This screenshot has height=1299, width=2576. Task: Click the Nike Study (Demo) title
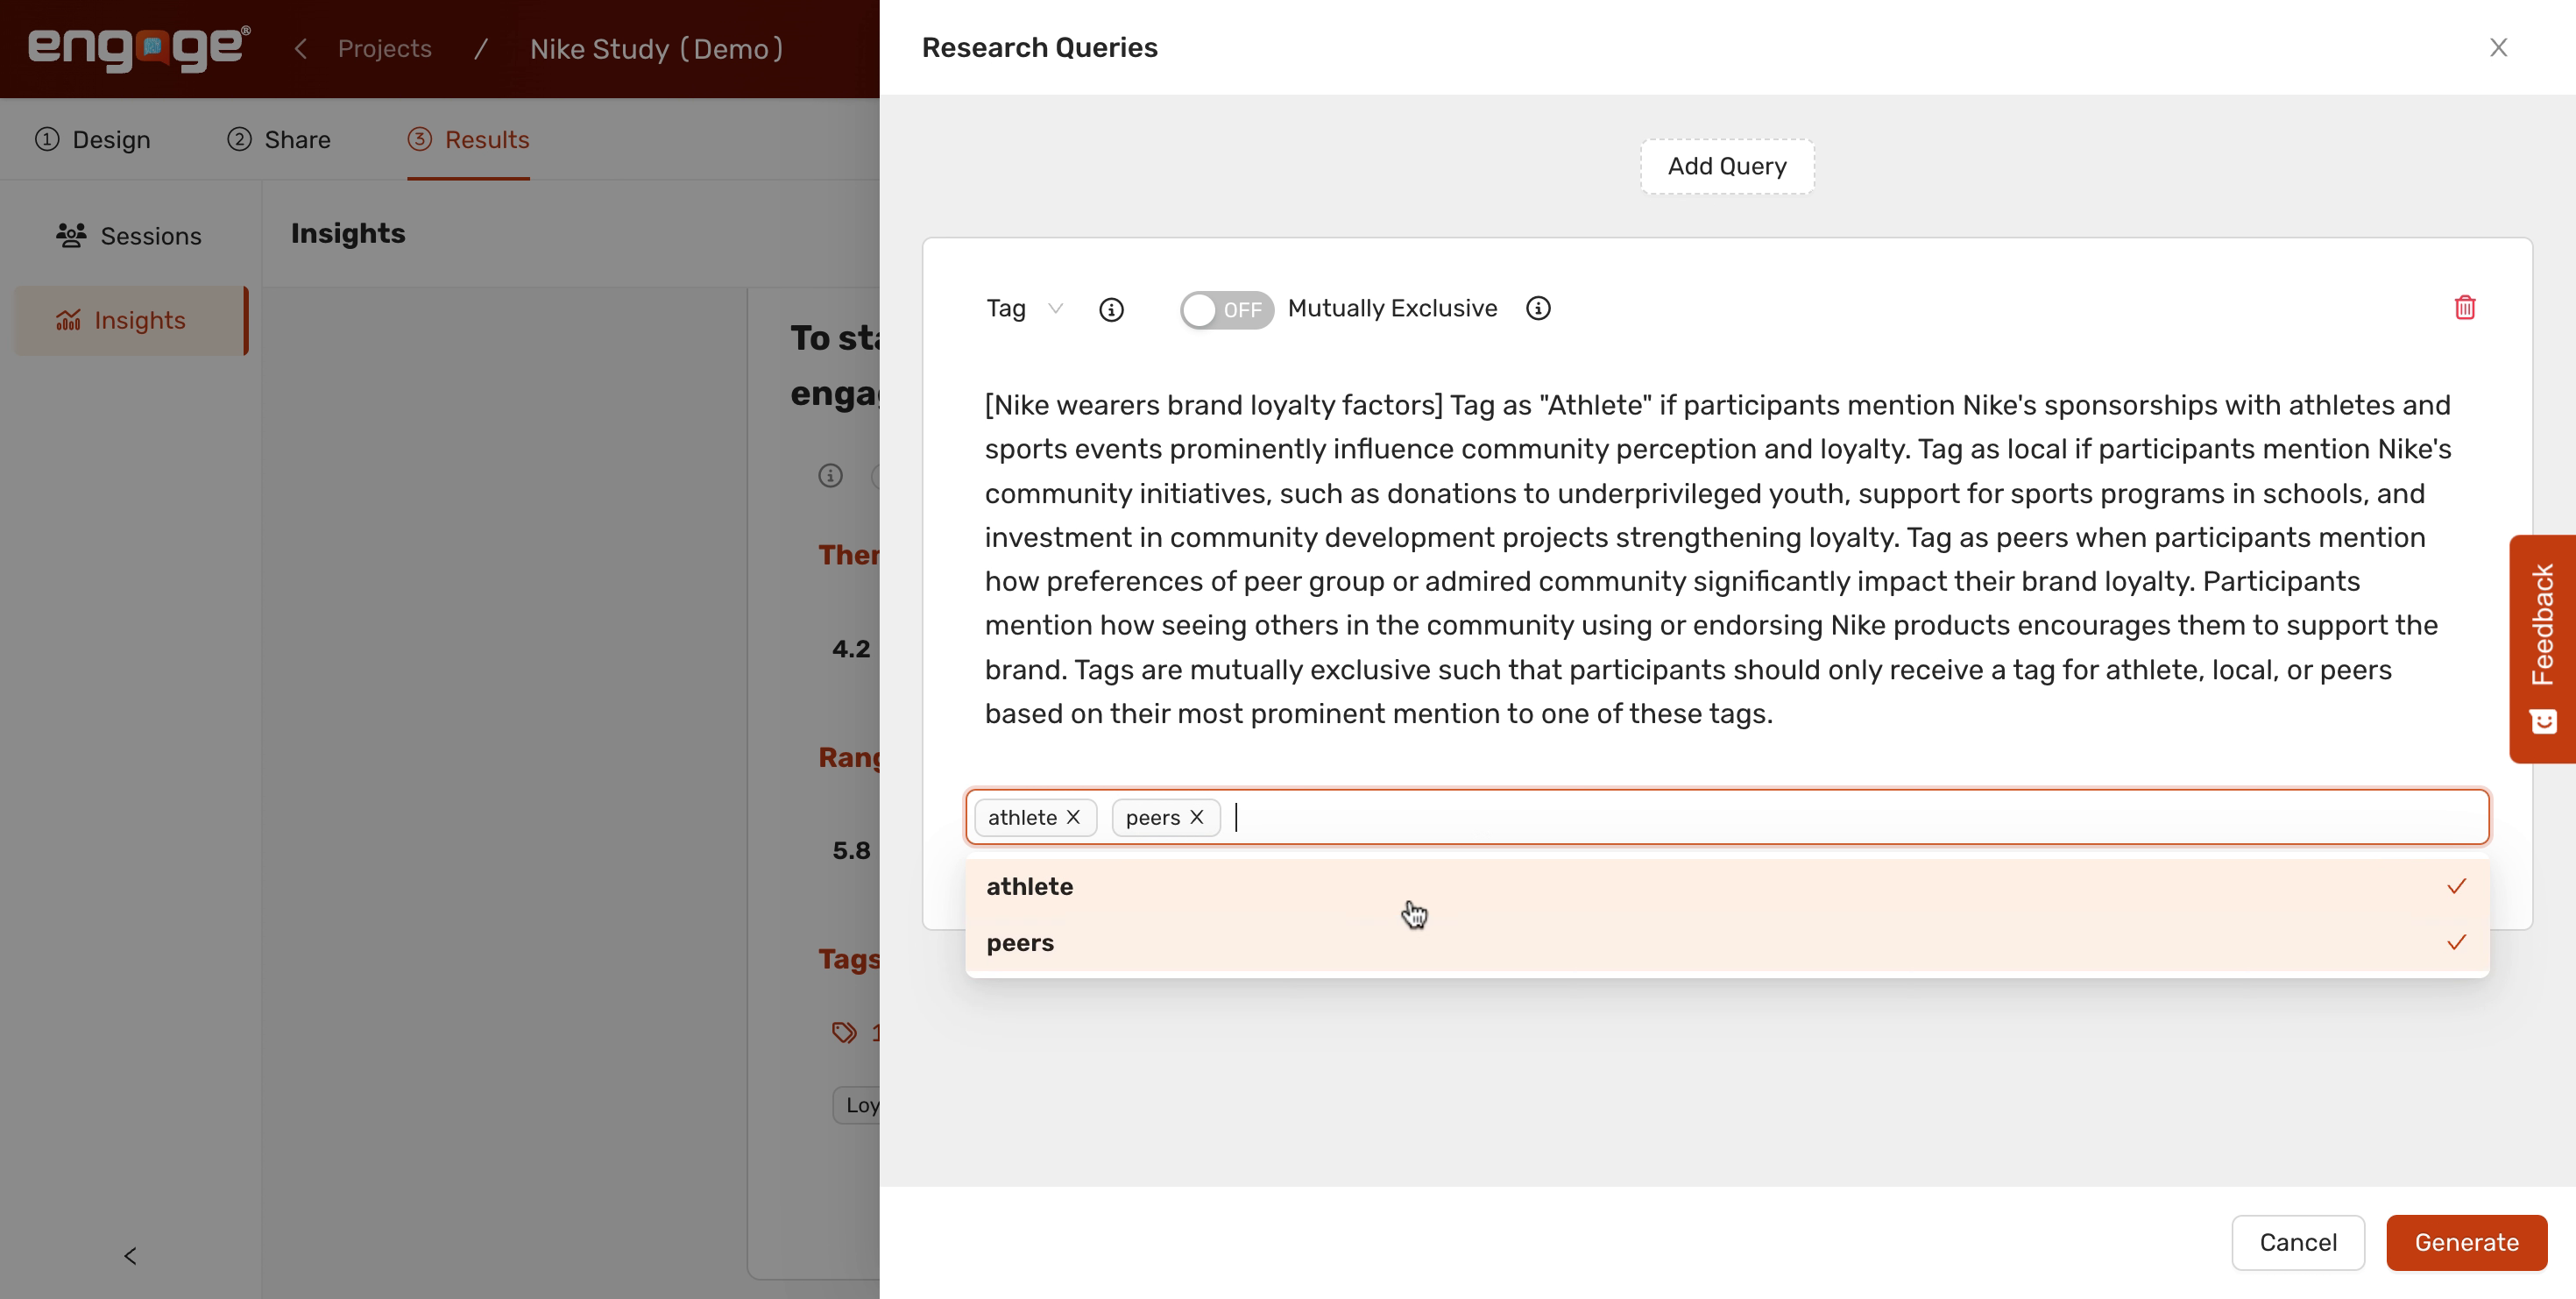(656, 48)
